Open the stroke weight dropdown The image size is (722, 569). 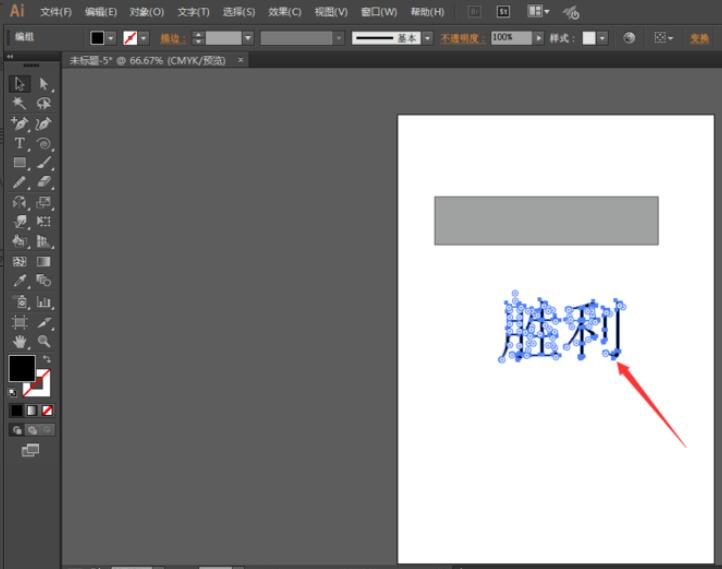coord(248,38)
